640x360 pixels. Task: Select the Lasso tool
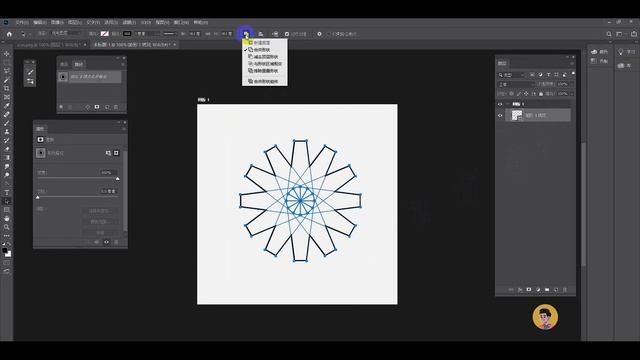pyautogui.click(x=7, y=71)
